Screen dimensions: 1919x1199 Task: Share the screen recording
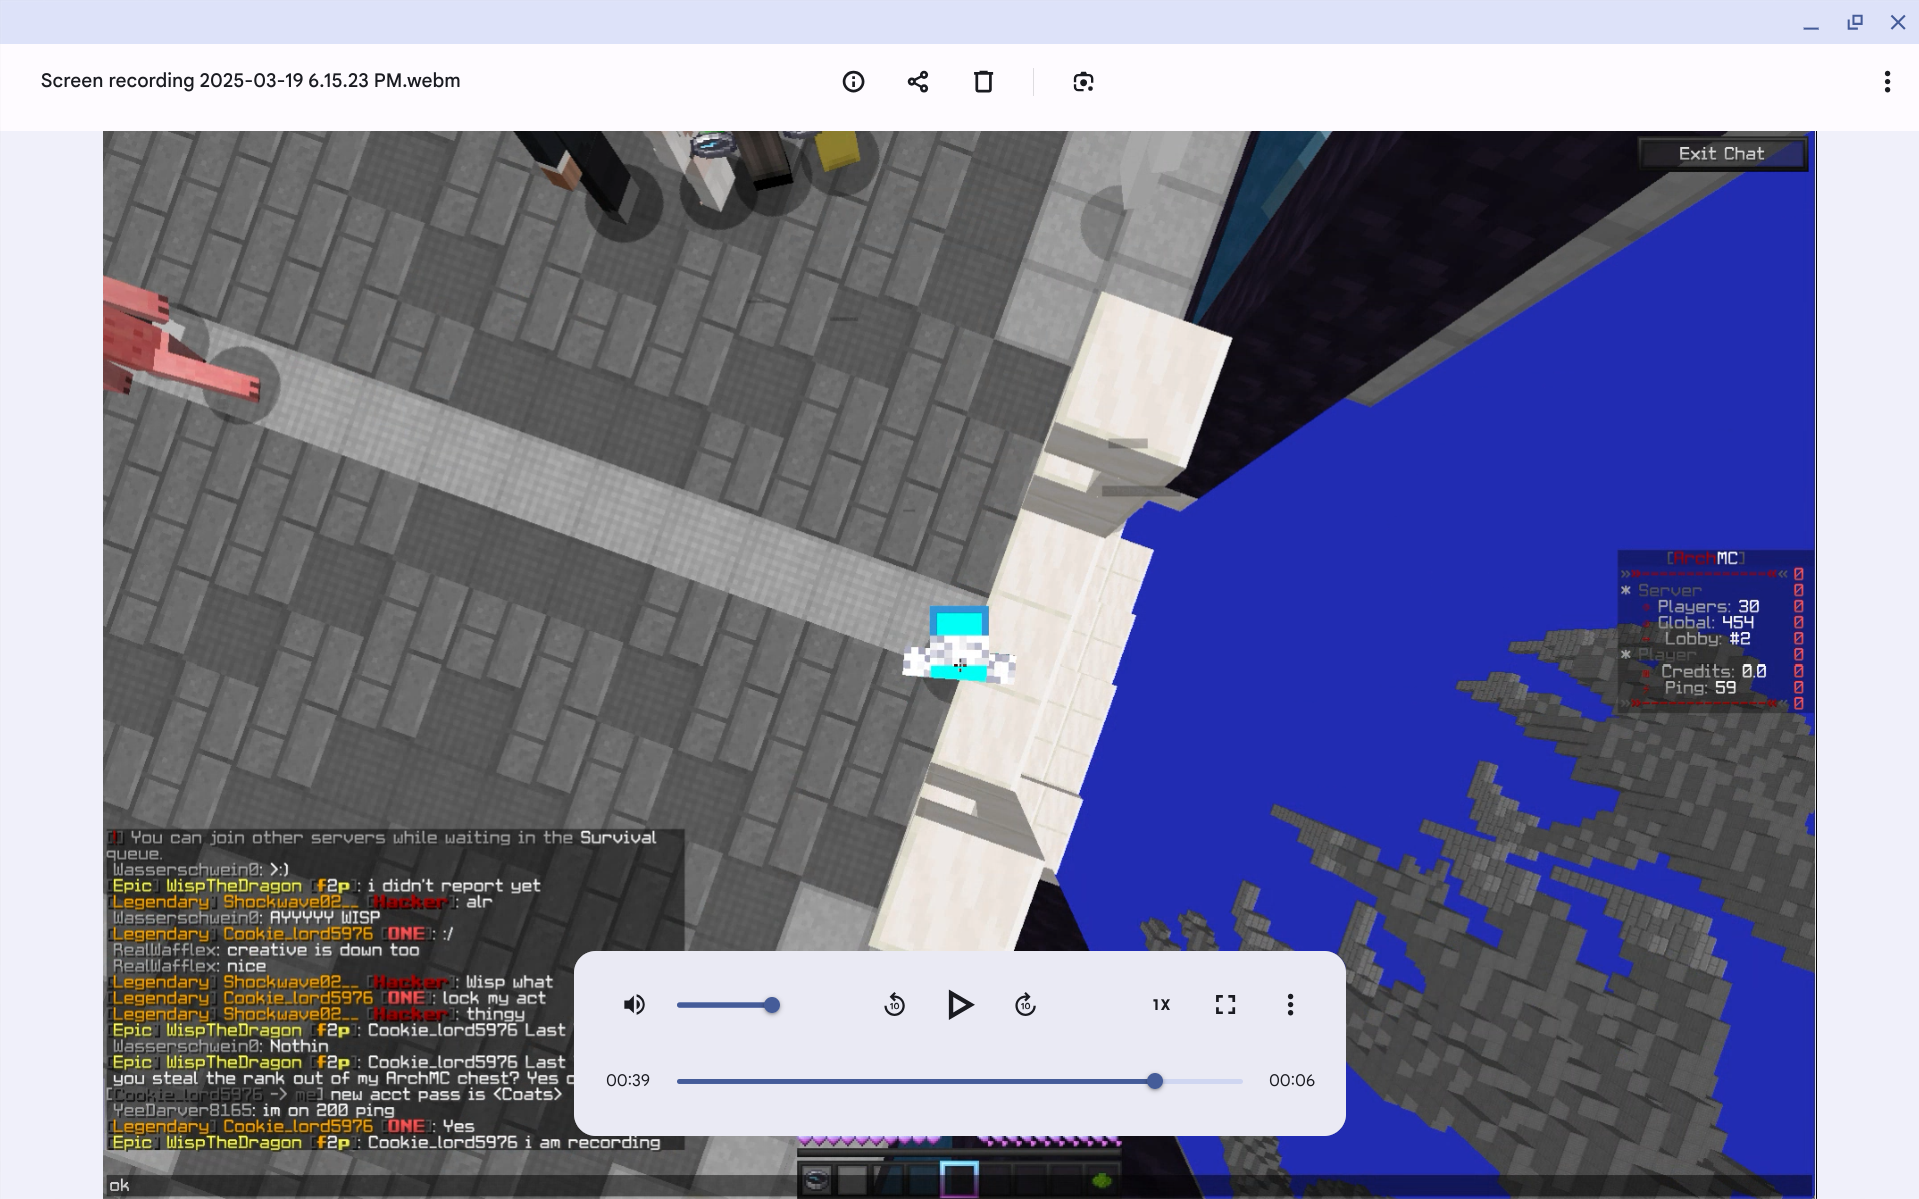[x=918, y=82]
